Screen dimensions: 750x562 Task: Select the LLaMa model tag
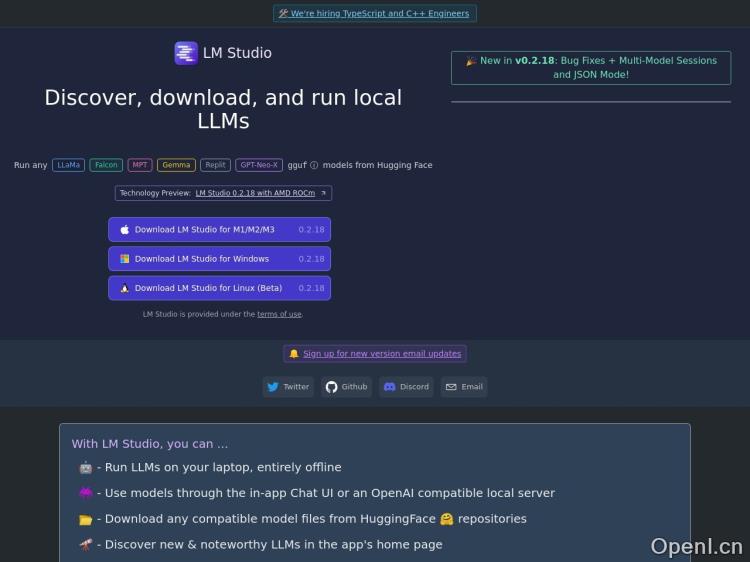(68, 165)
